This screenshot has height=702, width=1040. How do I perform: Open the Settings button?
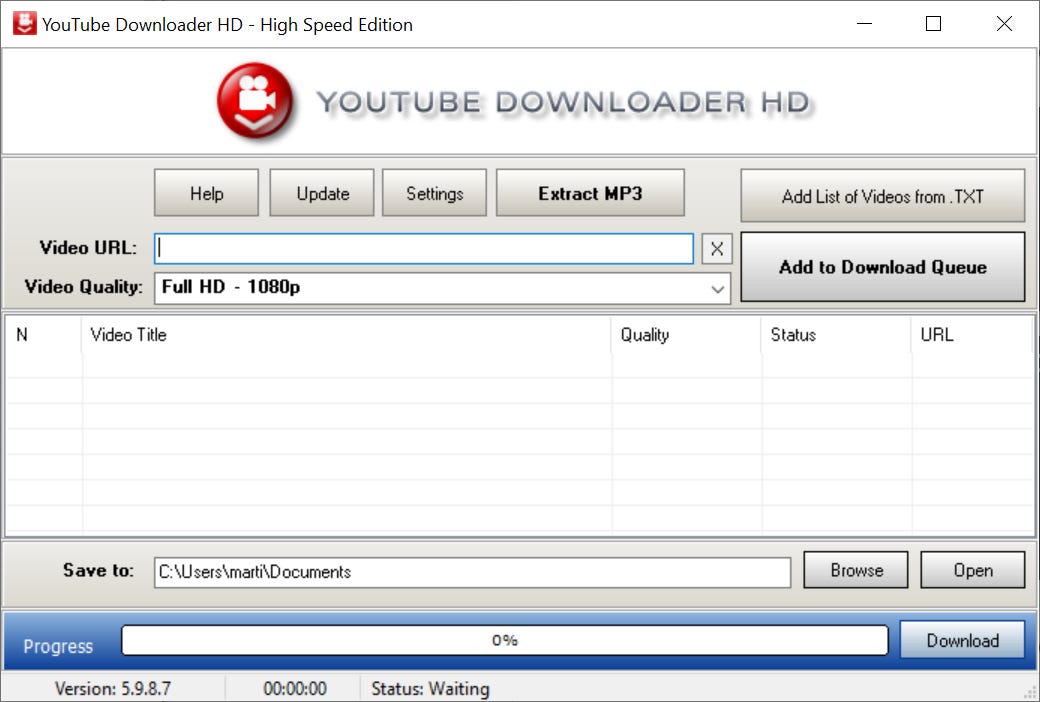pos(434,193)
